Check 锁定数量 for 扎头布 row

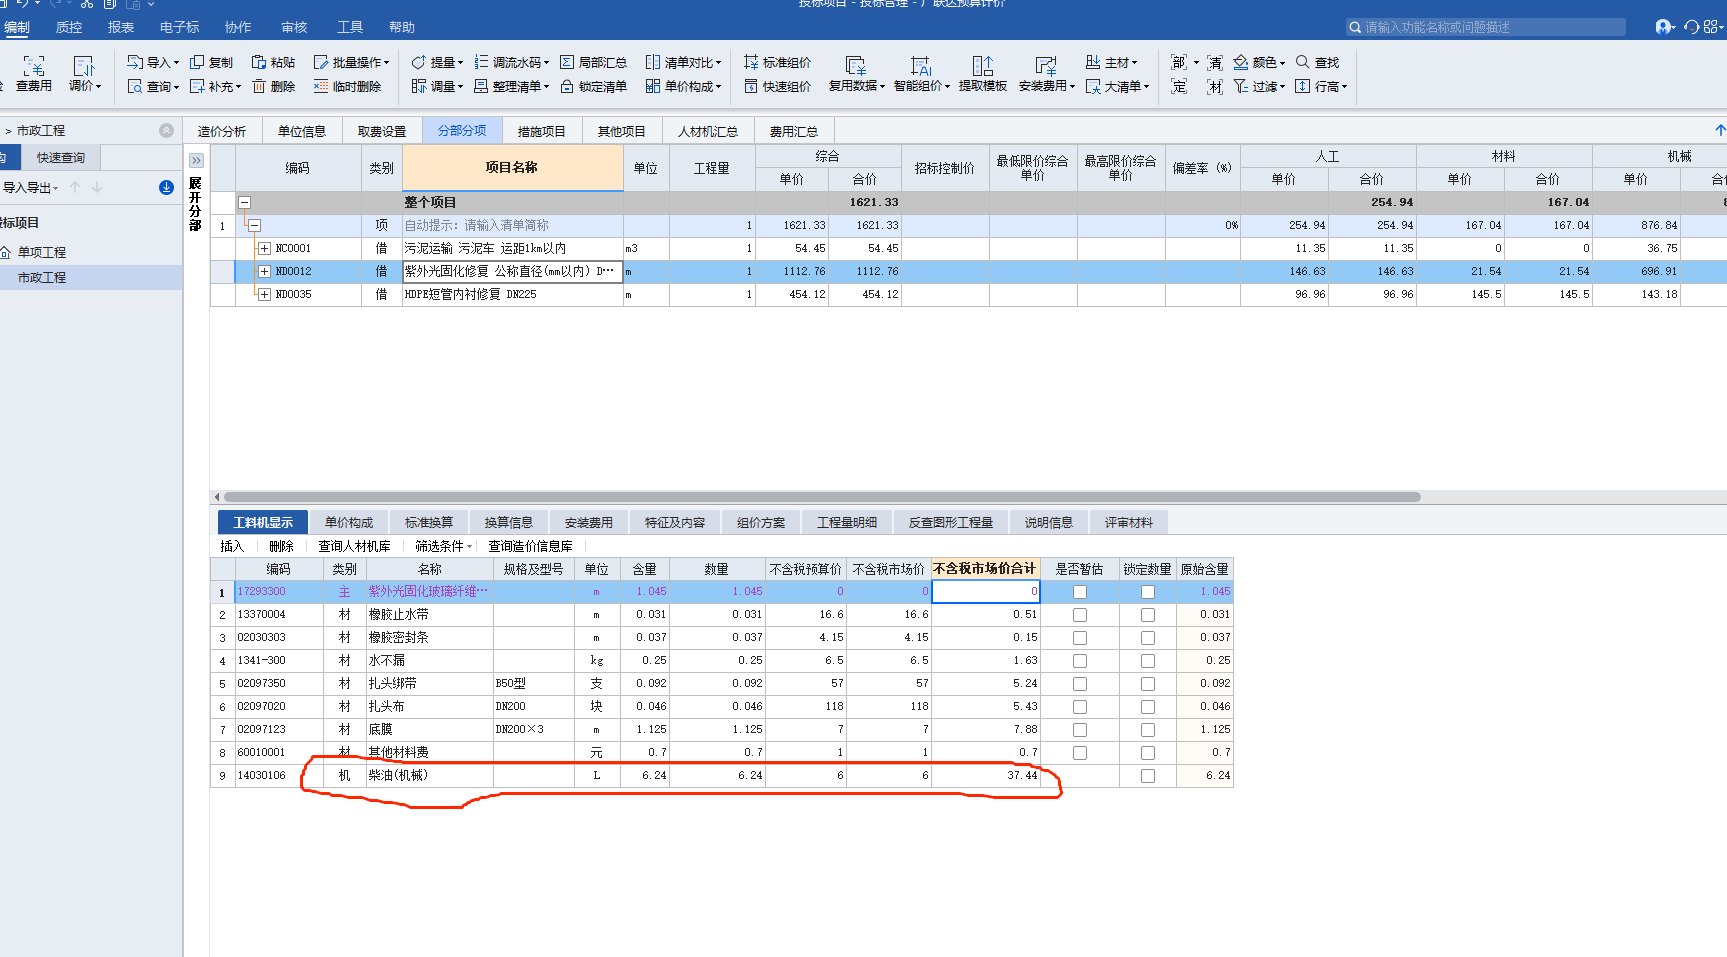1148,707
